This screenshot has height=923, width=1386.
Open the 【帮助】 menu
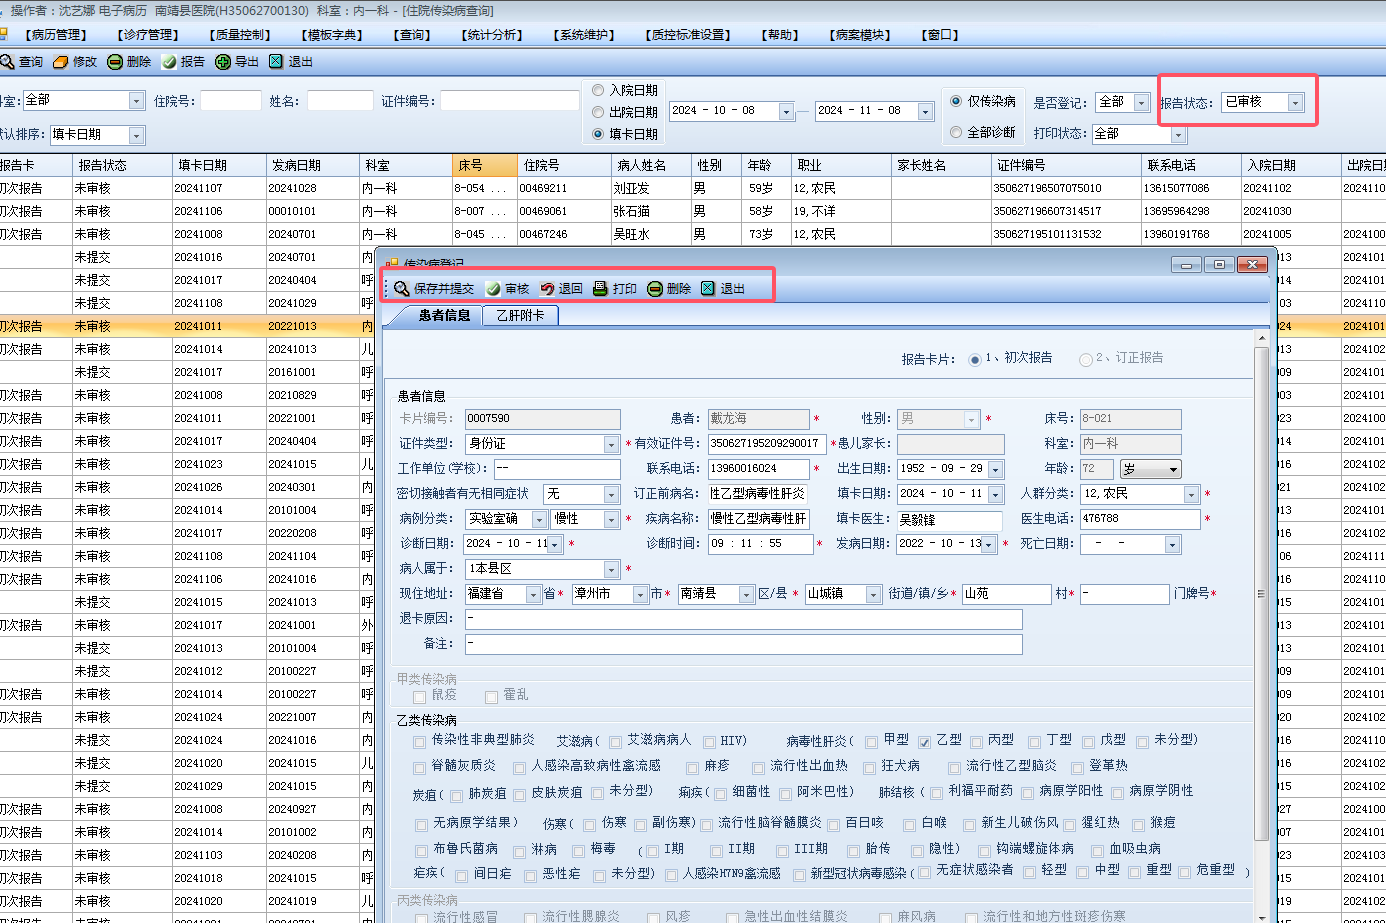(x=781, y=35)
